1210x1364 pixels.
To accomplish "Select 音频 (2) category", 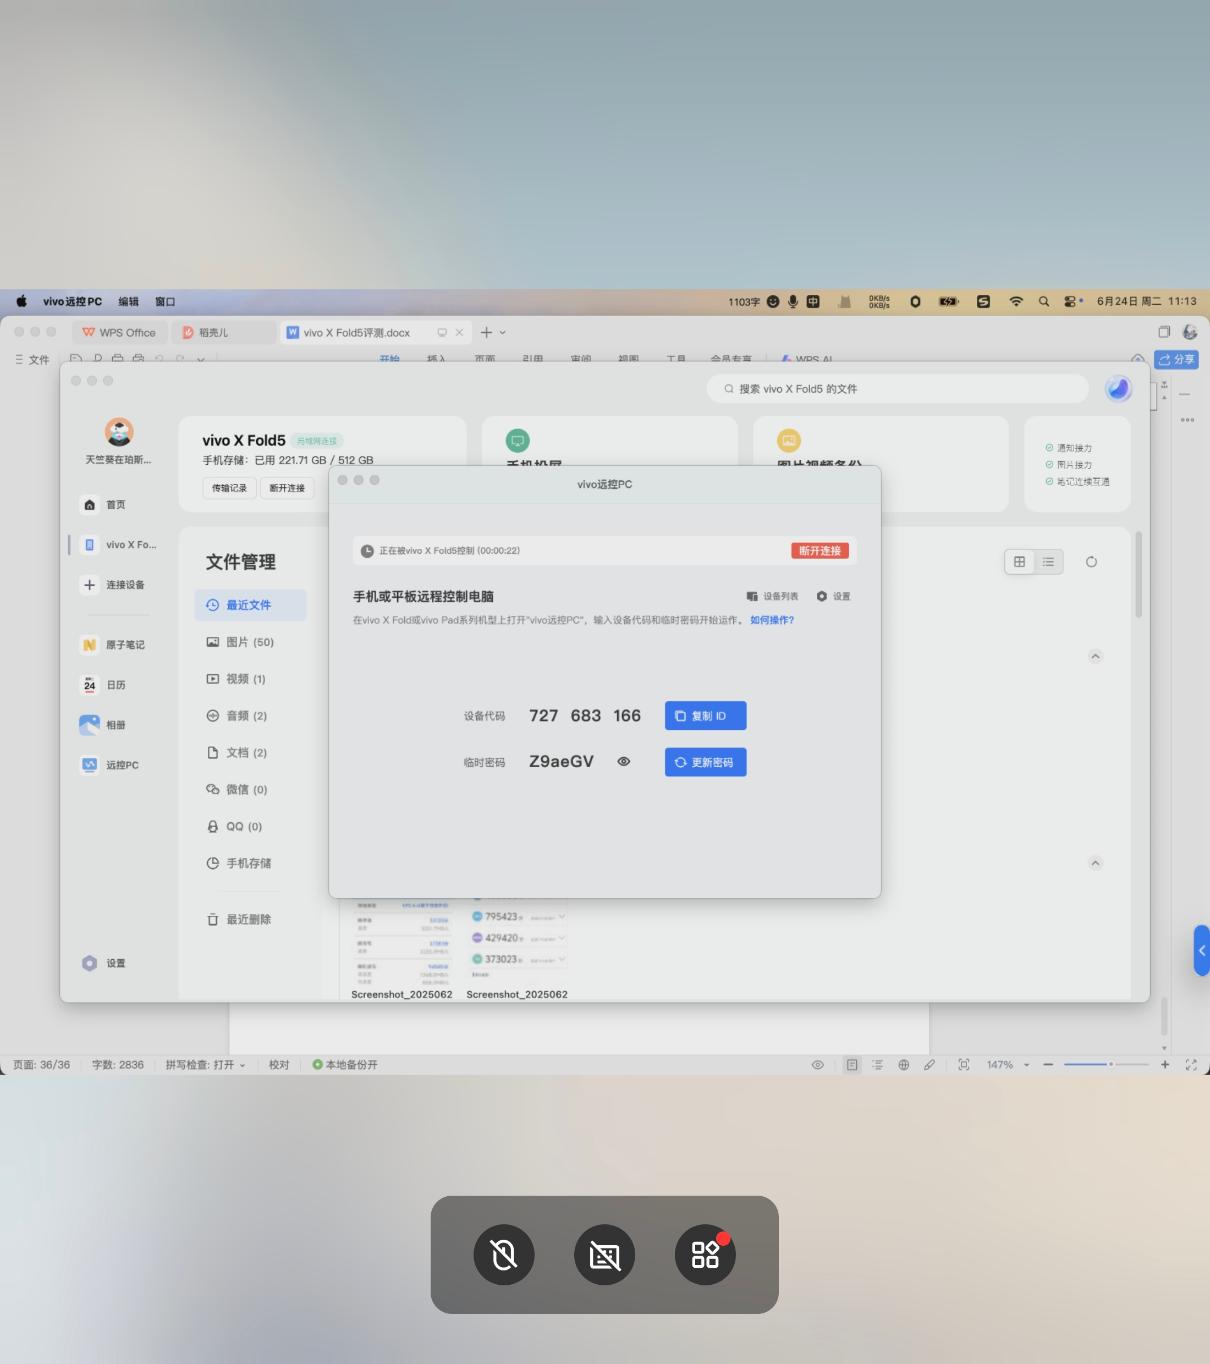I will [236, 716].
